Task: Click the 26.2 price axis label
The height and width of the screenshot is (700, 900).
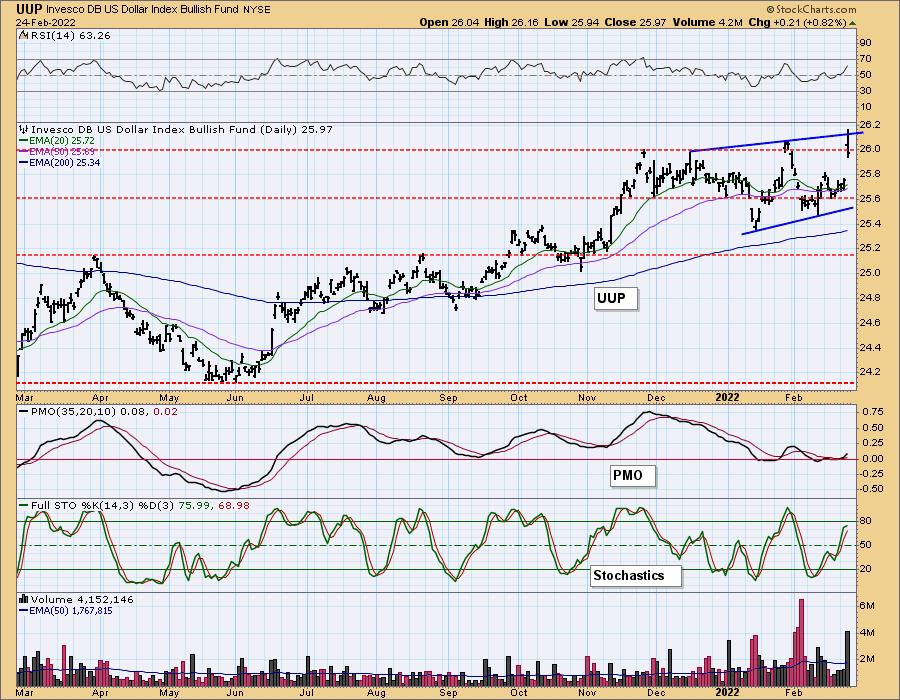Action: pos(871,125)
